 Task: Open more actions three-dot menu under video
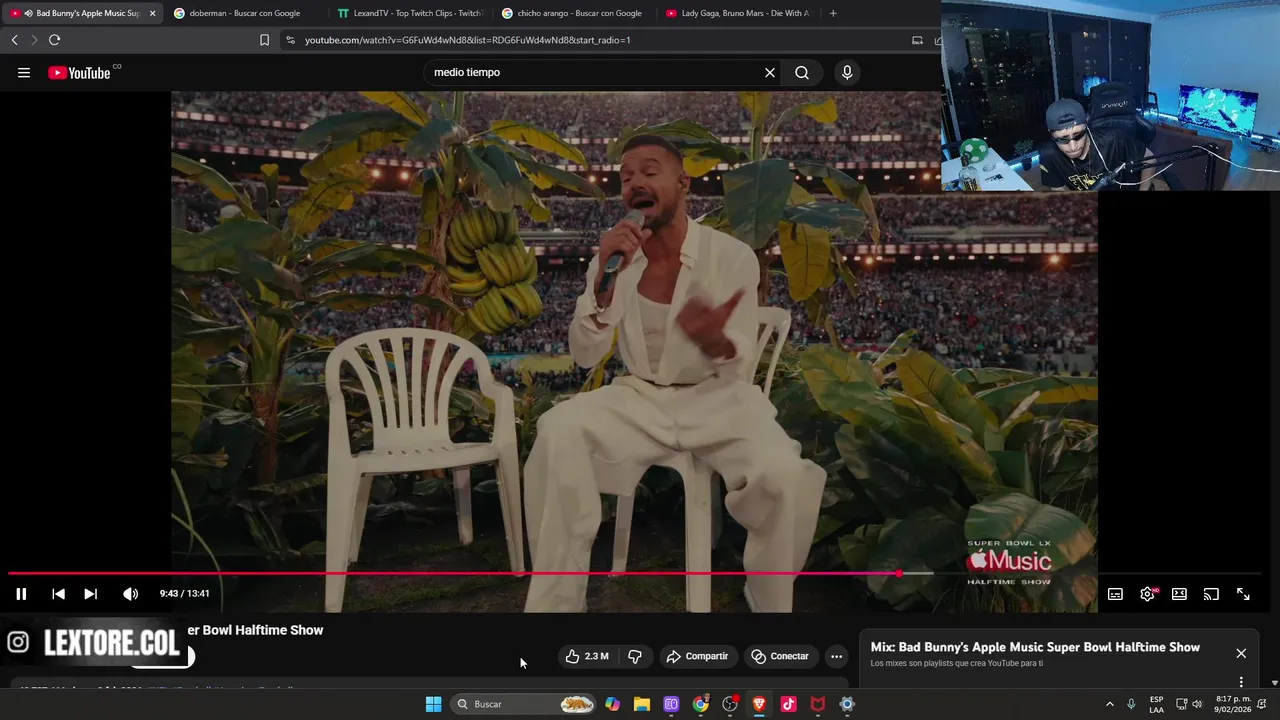(x=836, y=656)
